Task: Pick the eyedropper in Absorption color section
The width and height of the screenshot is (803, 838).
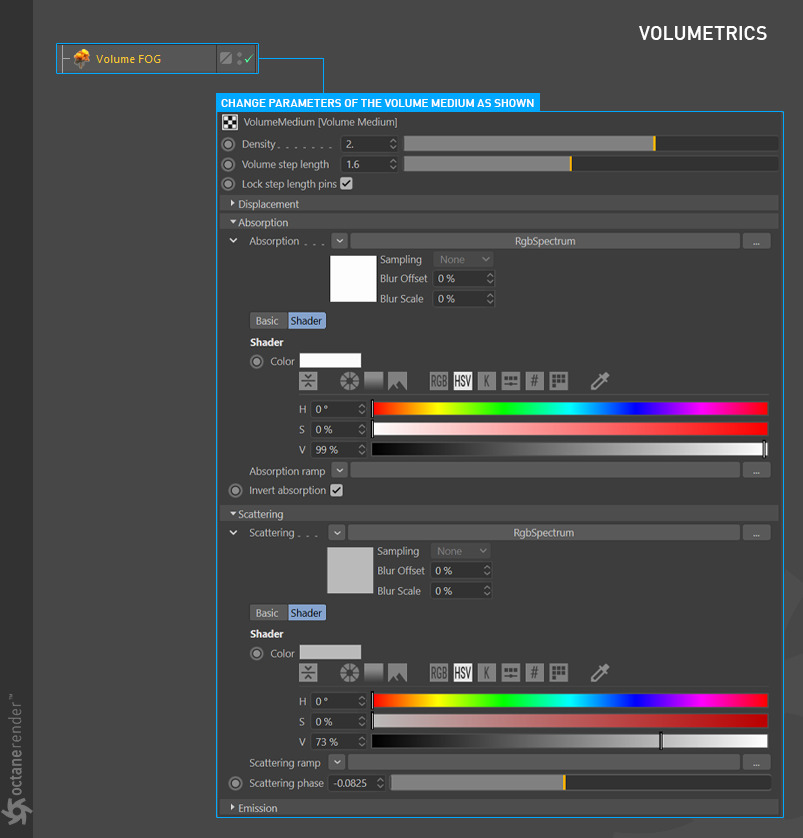Action: [600, 381]
